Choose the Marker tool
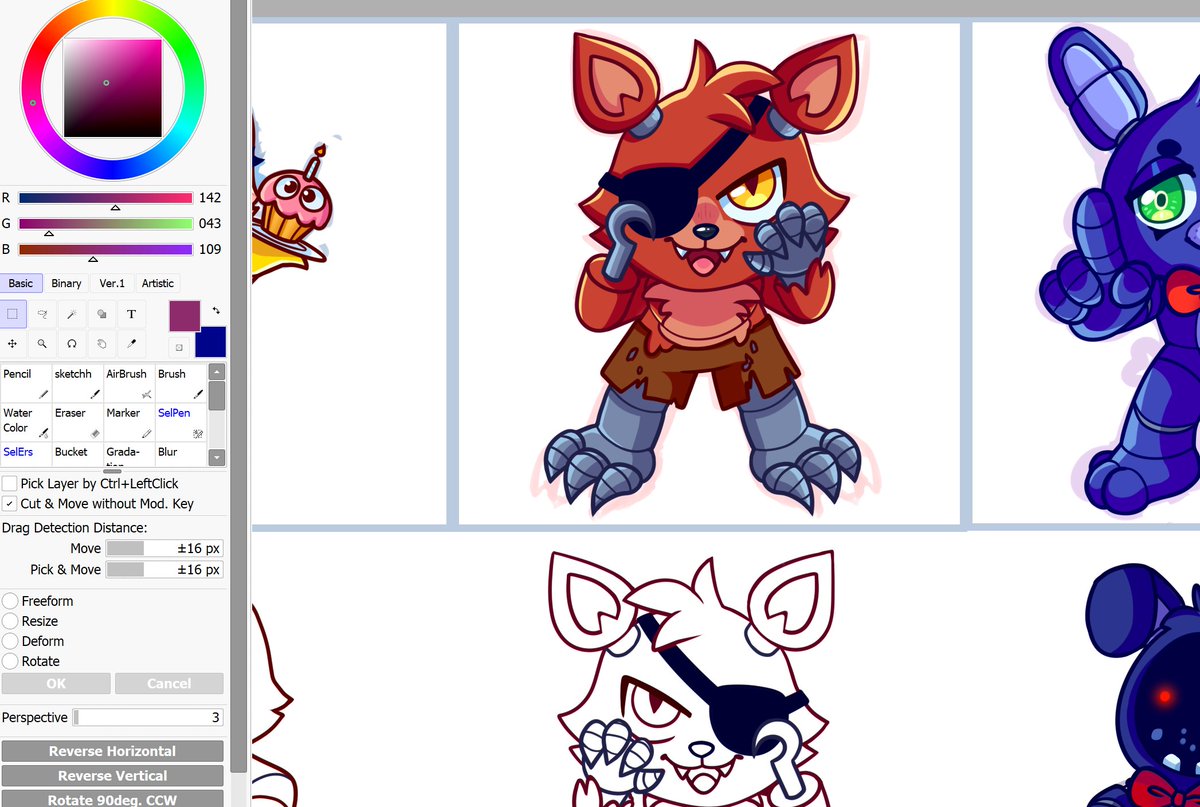This screenshot has width=1200, height=807. coord(130,422)
